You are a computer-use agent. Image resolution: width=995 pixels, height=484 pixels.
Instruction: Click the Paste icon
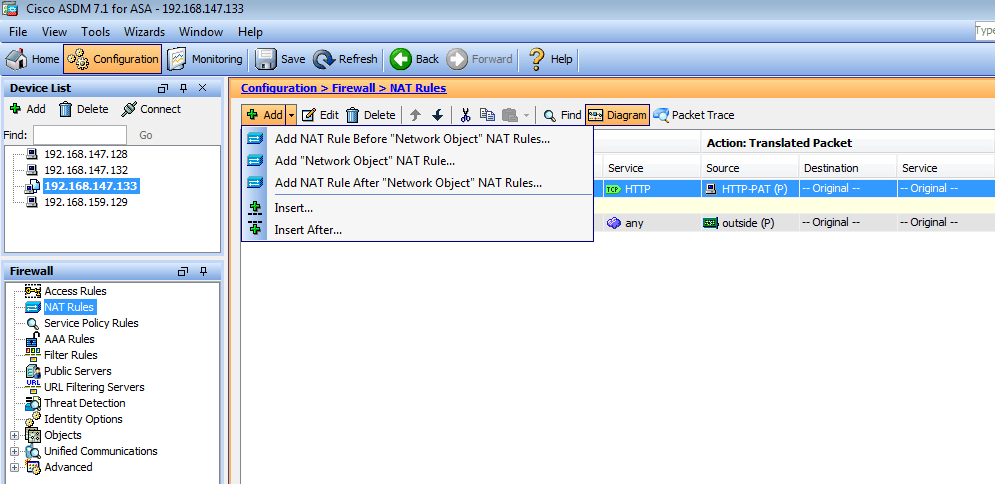click(x=510, y=115)
